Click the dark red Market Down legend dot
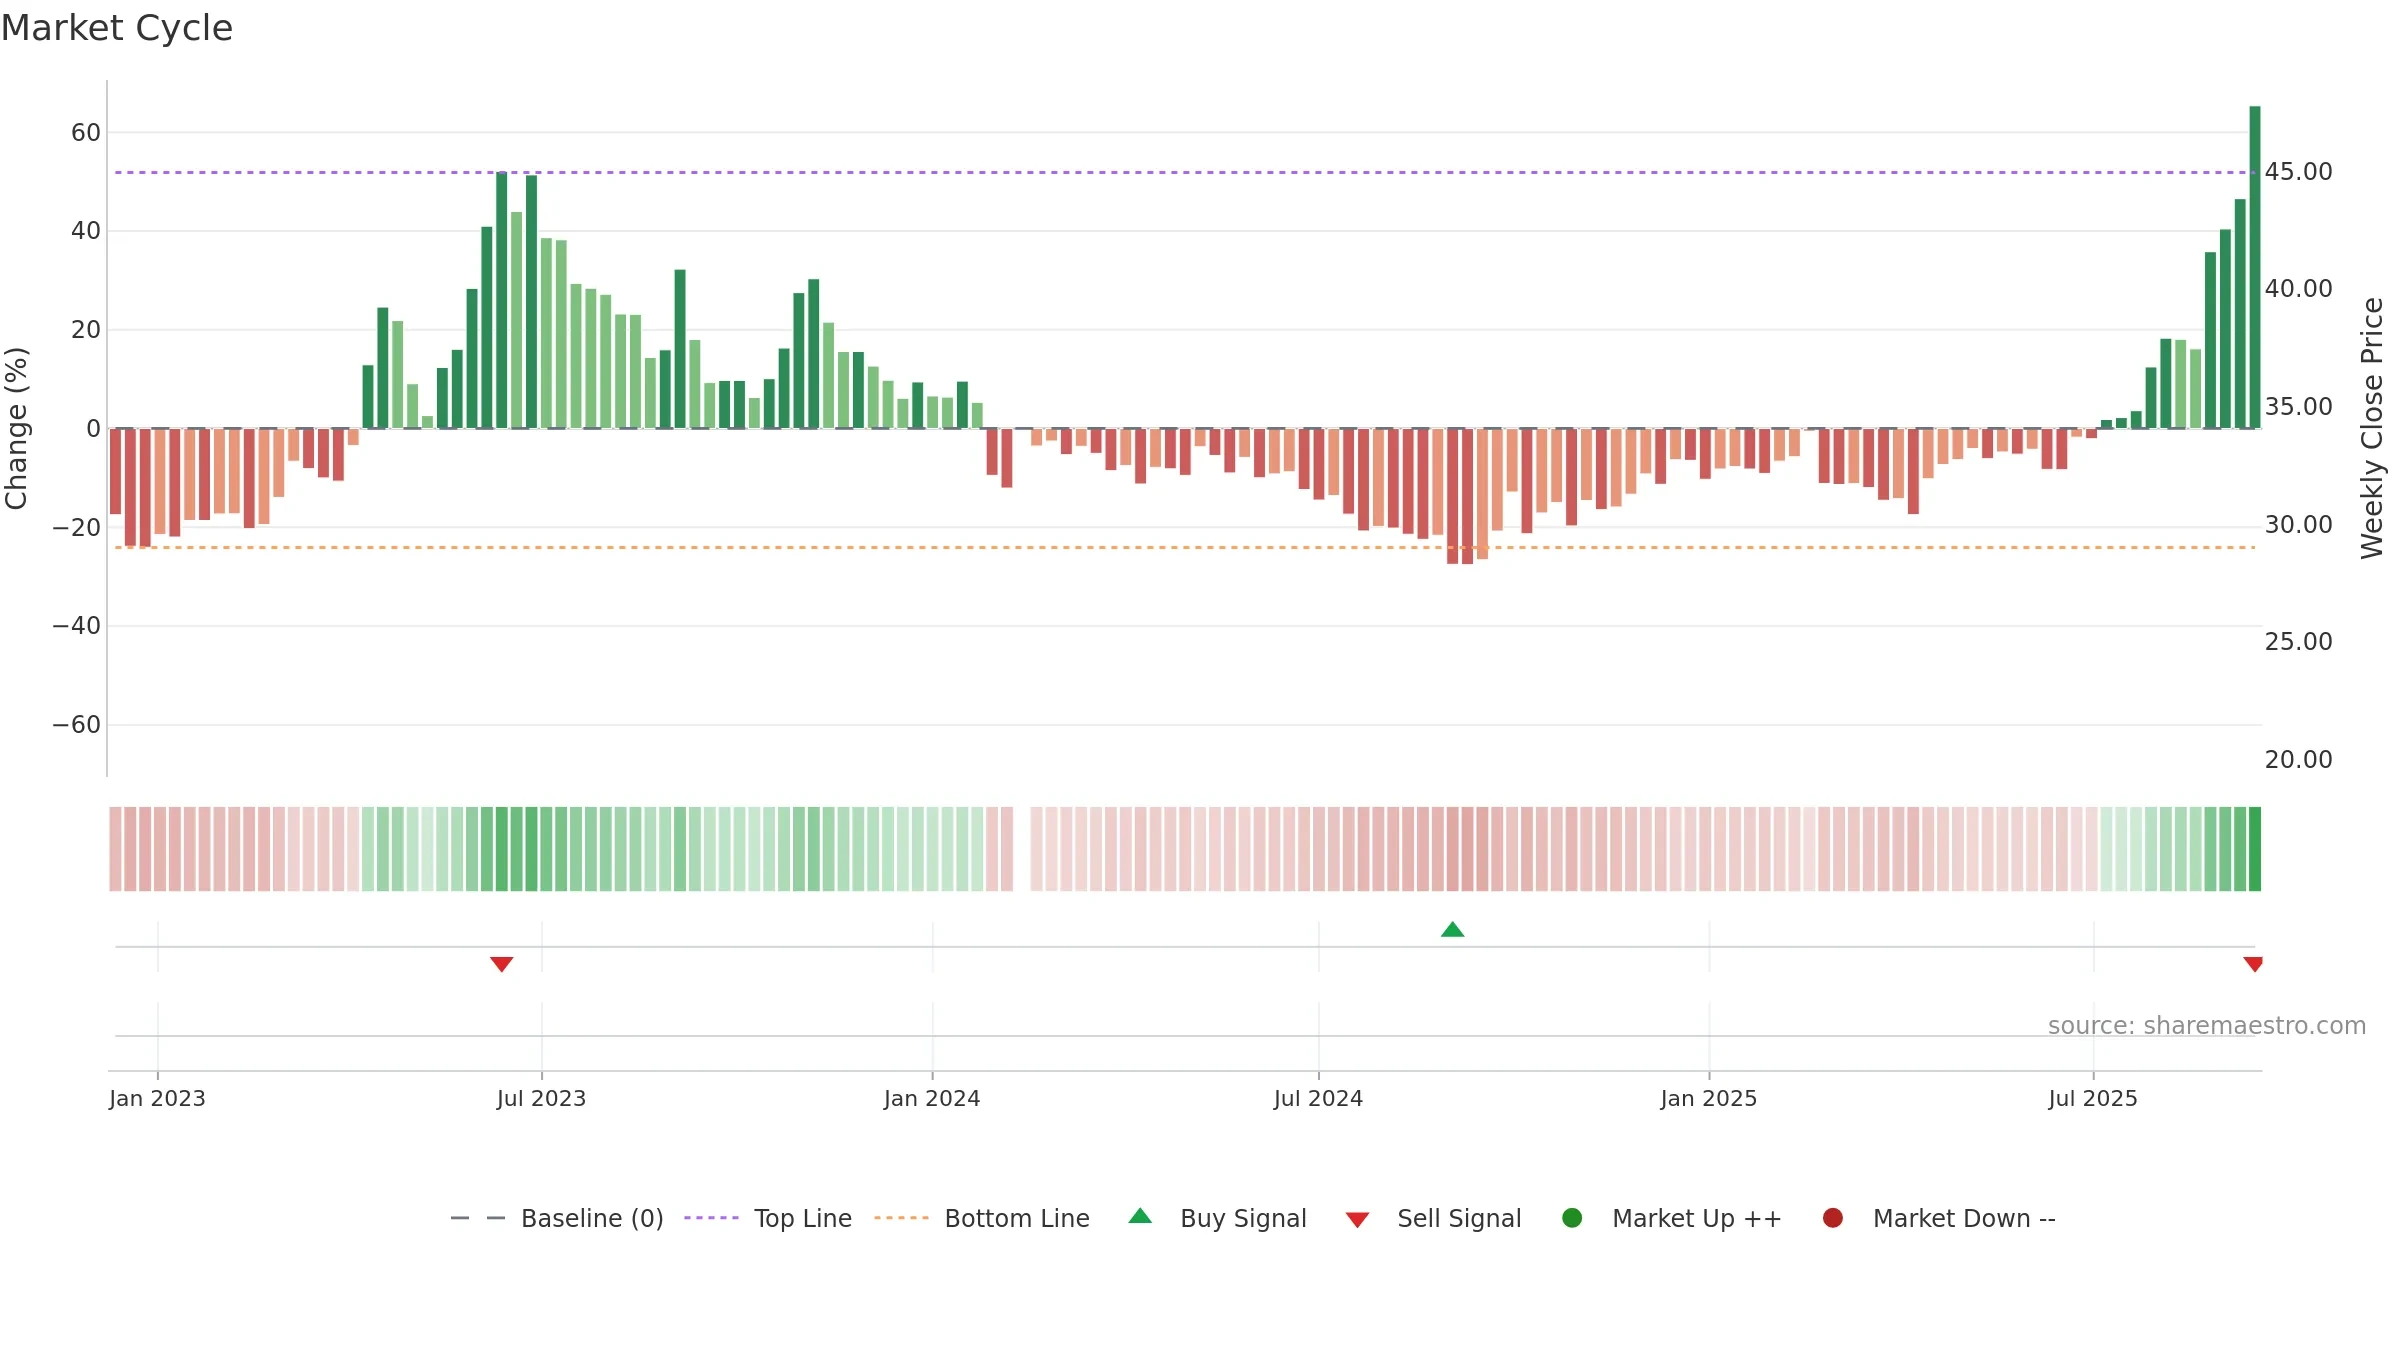The width and height of the screenshot is (2400, 1350). click(x=1833, y=1218)
